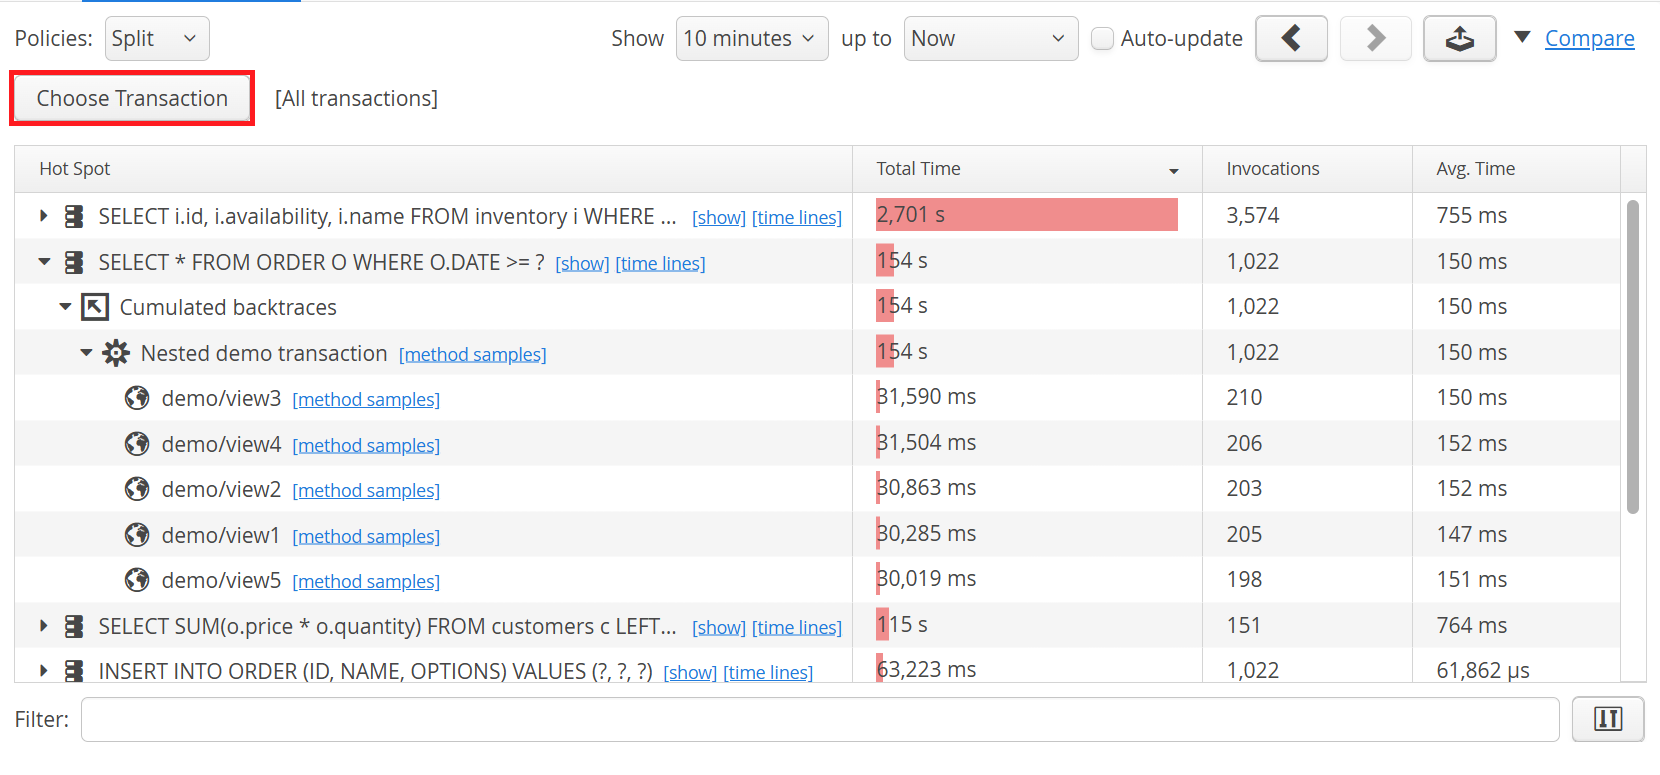The width and height of the screenshot is (1660, 775).
Task: Click the forward arrow navigation button
Action: (1375, 39)
